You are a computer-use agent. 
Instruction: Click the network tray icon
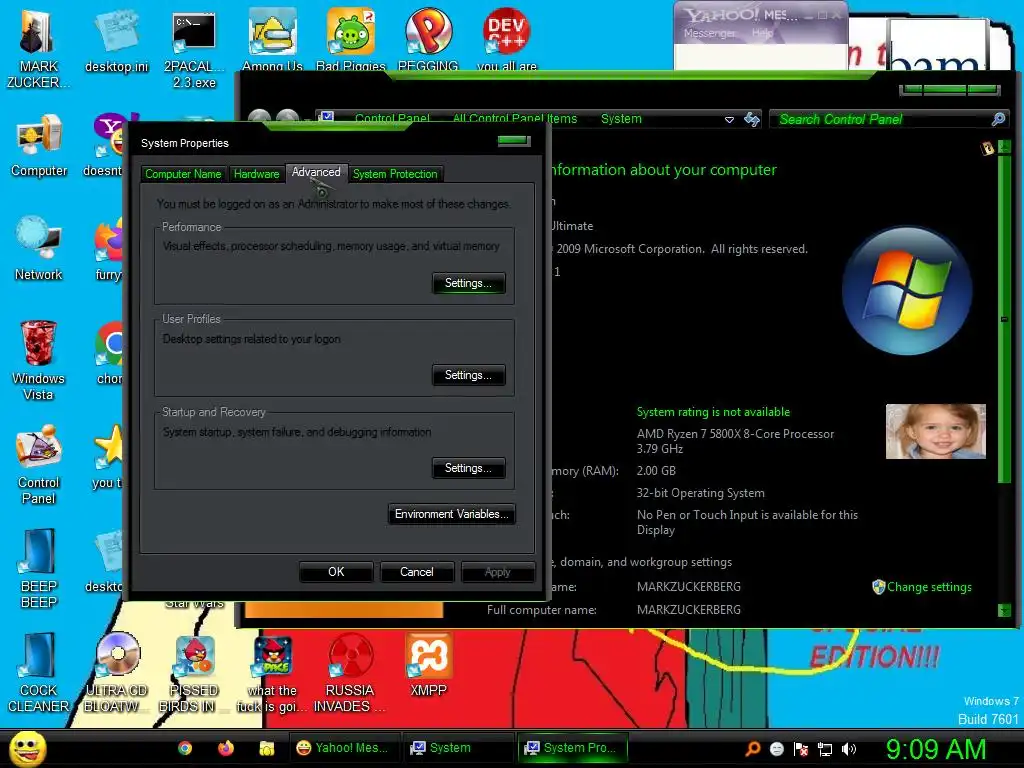[825, 749]
